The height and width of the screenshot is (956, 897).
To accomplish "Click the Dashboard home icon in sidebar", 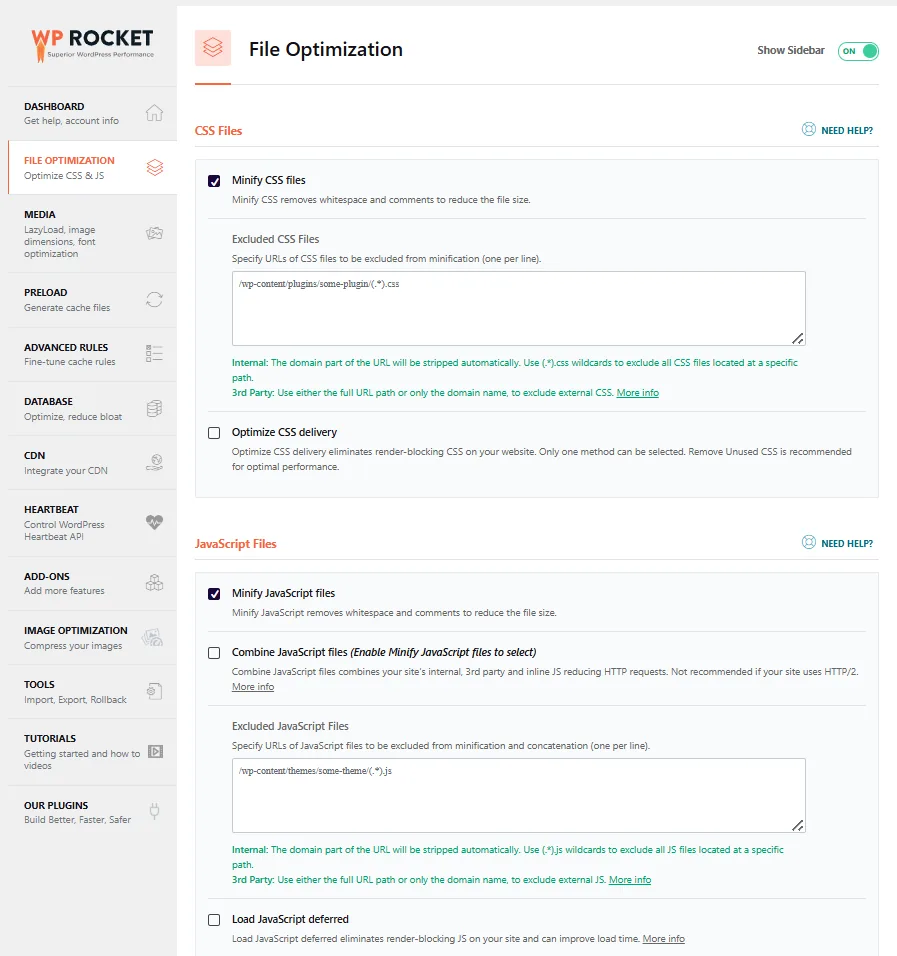I will [154, 113].
